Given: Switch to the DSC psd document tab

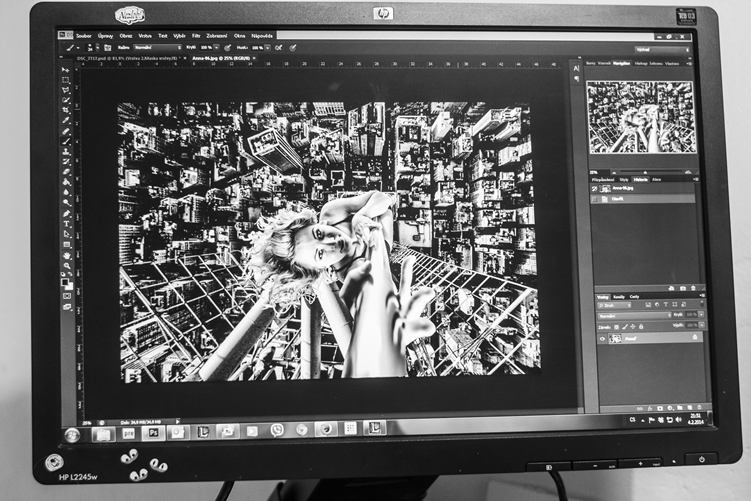Looking at the screenshot, I should [x=127, y=58].
